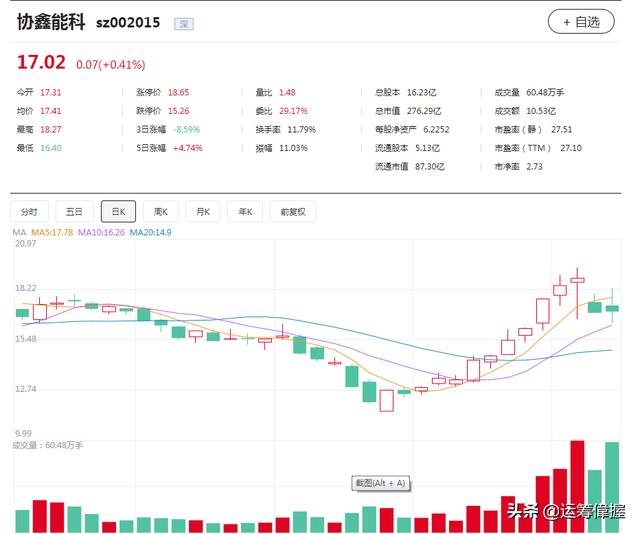Switch to 周K weekly candlestick tab
Image resolution: width=640 pixels, height=534 pixels.
click(x=161, y=211)
